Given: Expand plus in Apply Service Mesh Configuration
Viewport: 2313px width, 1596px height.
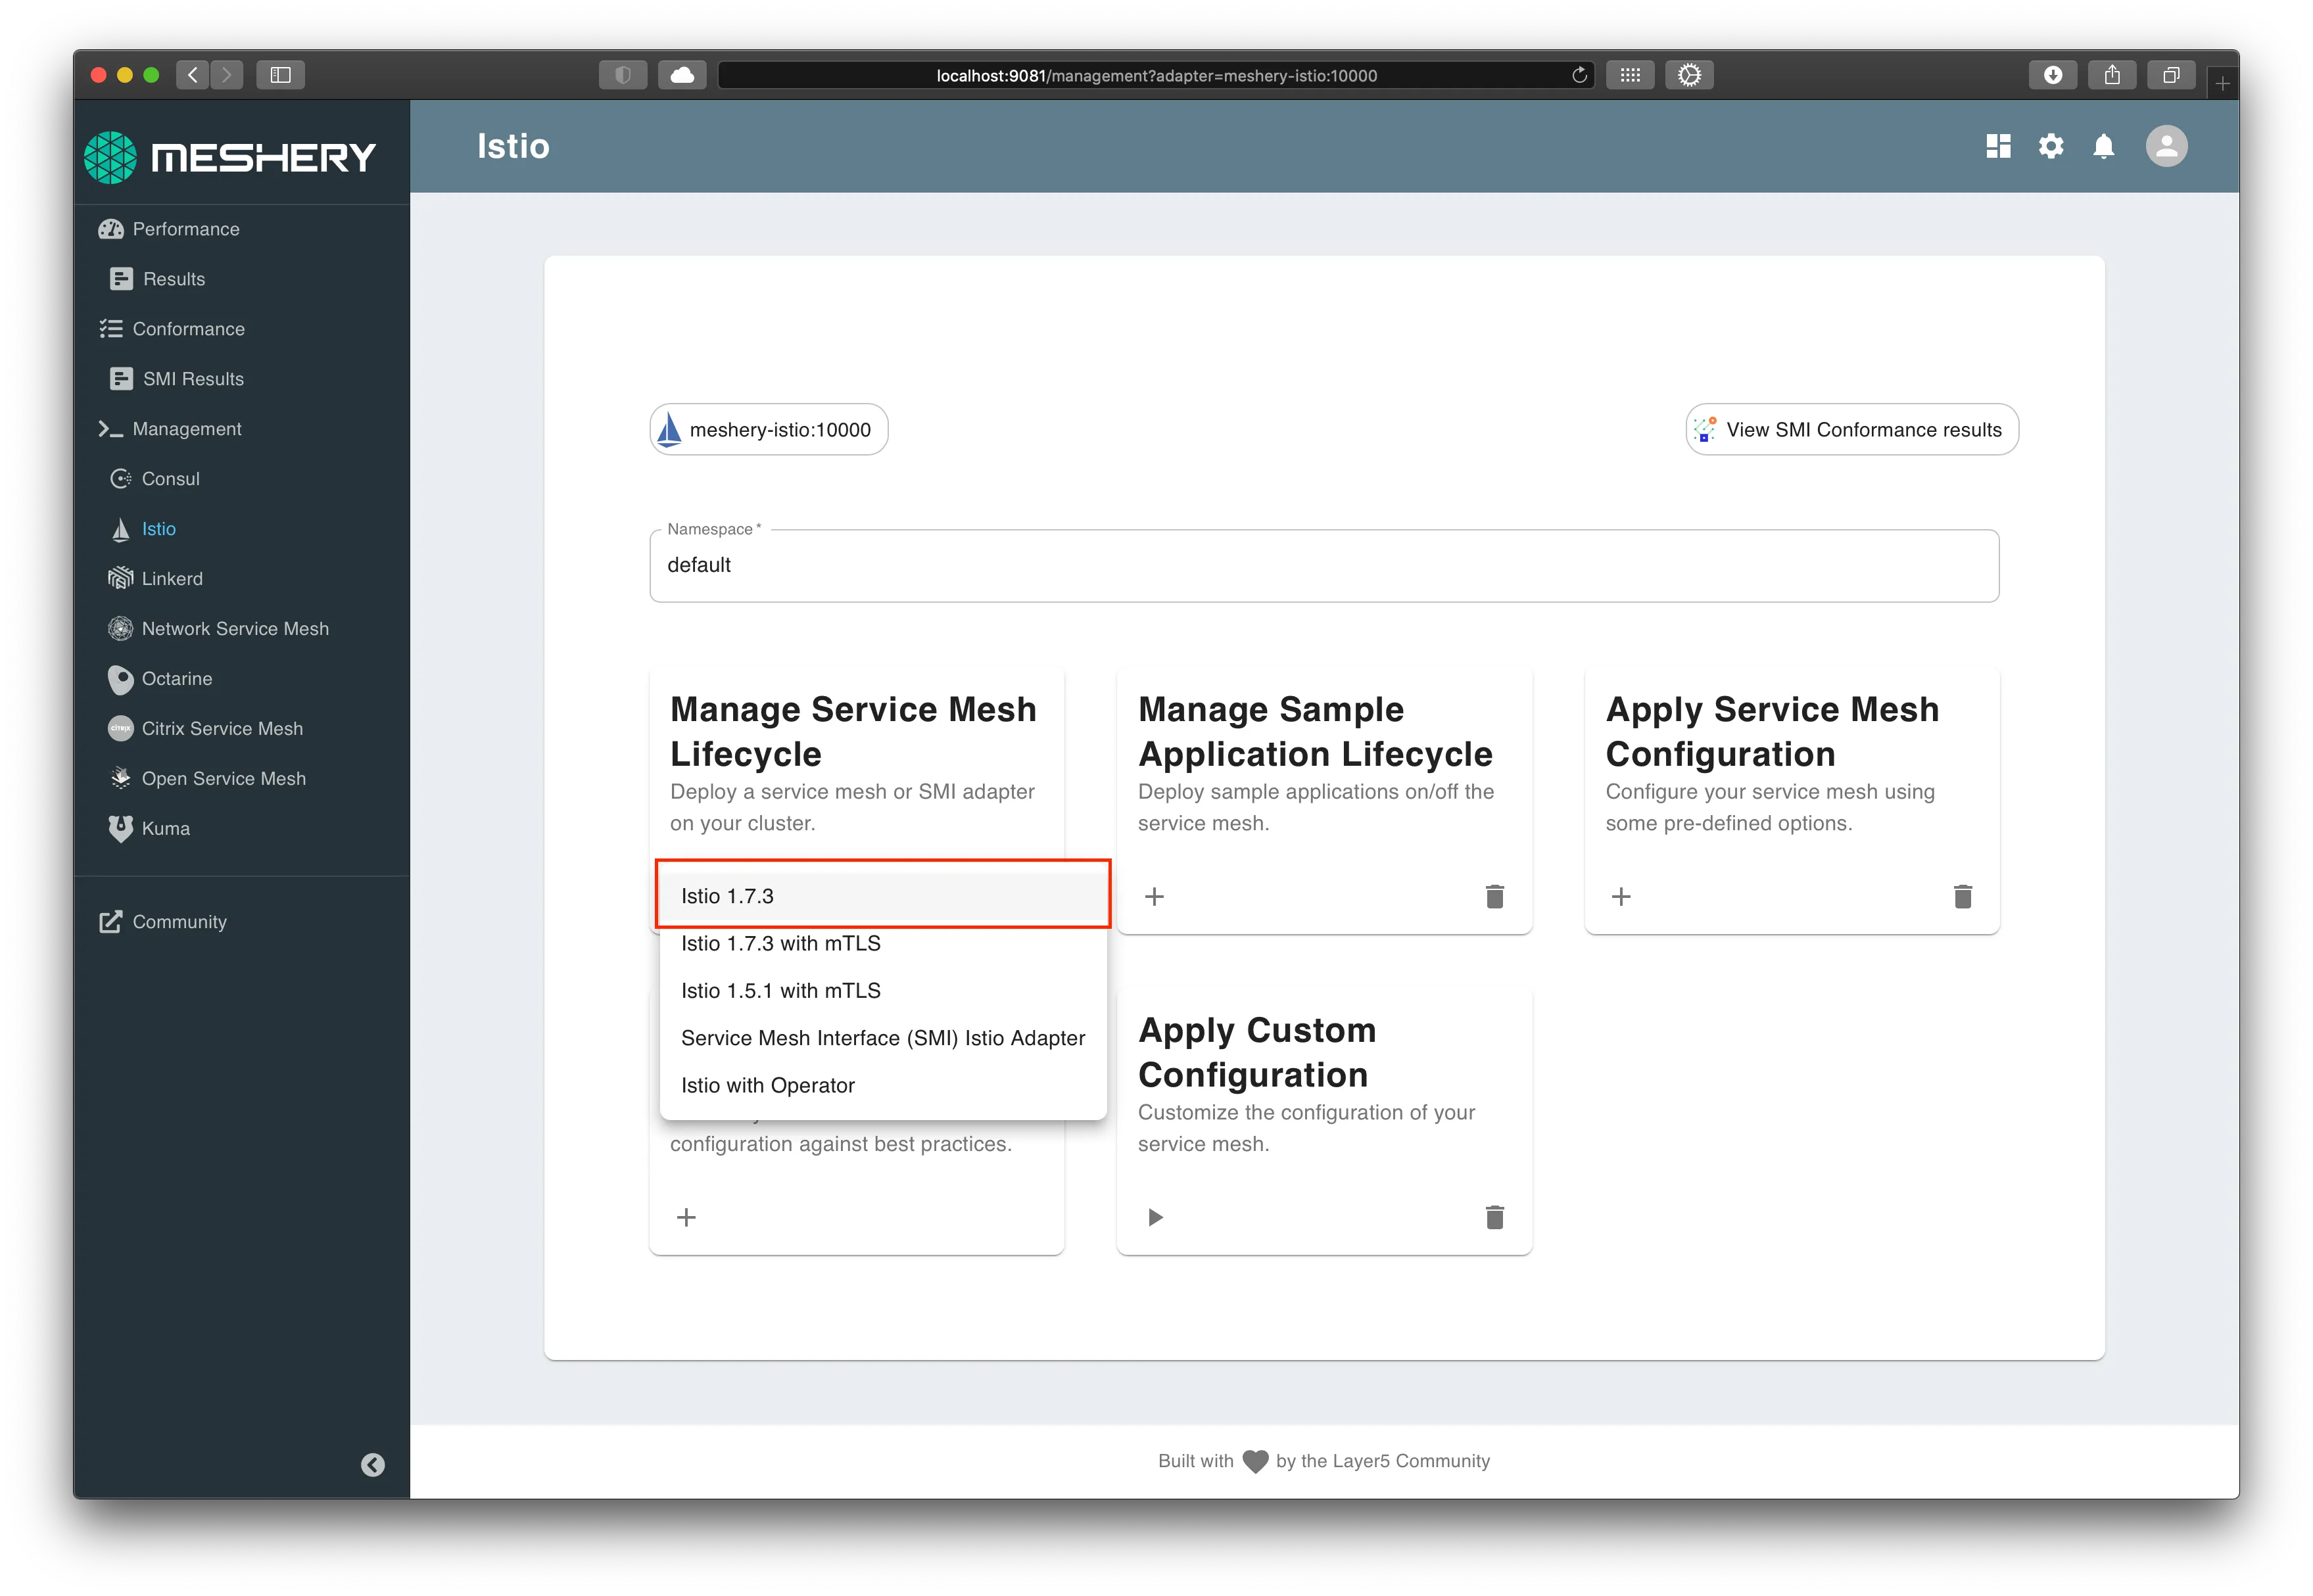Looking at the screenshot, I should coord(1621,896).
